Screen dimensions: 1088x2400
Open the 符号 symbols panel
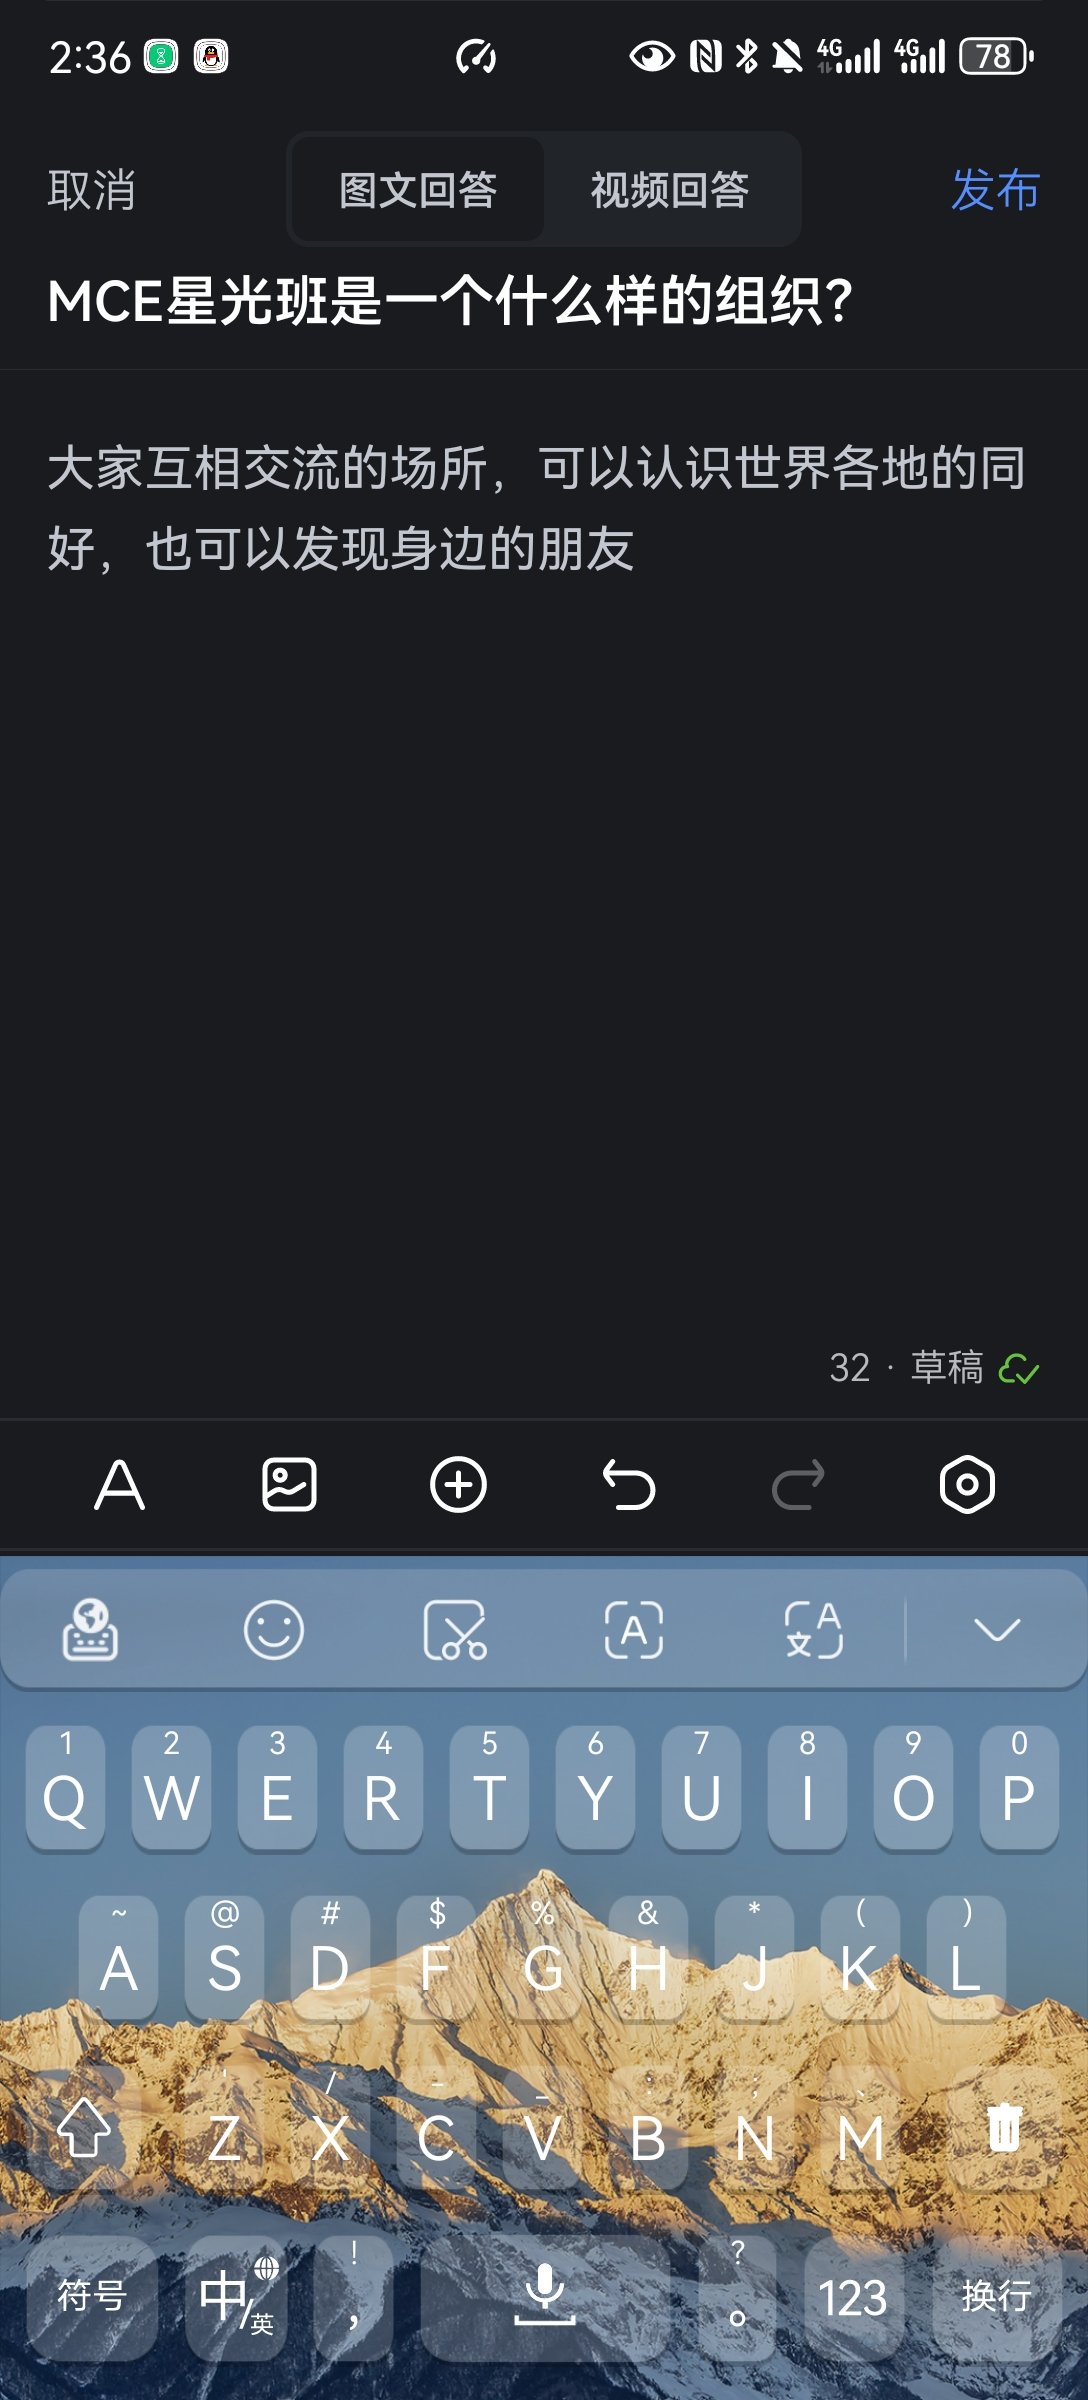pos(92,2297)
